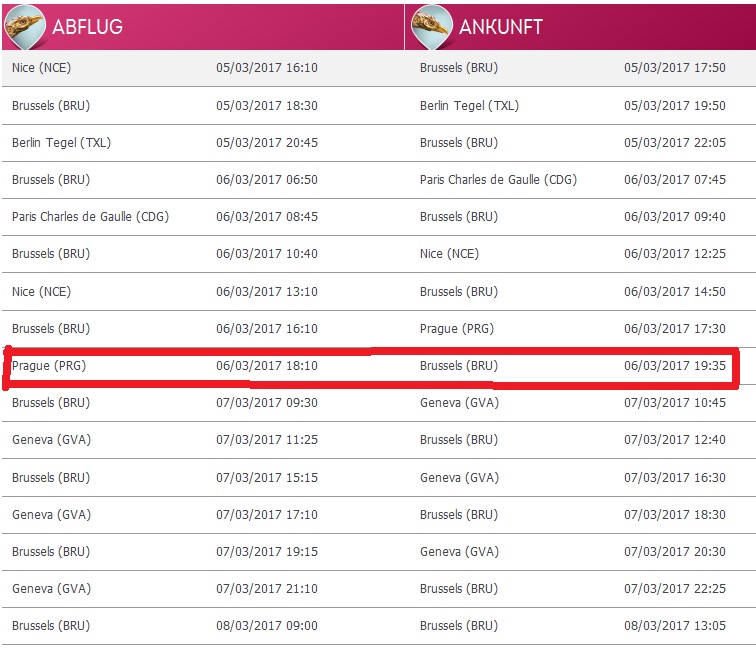
Task: Click Nice (NCE) departure at 16:10 row
Action: coord(41,68)
